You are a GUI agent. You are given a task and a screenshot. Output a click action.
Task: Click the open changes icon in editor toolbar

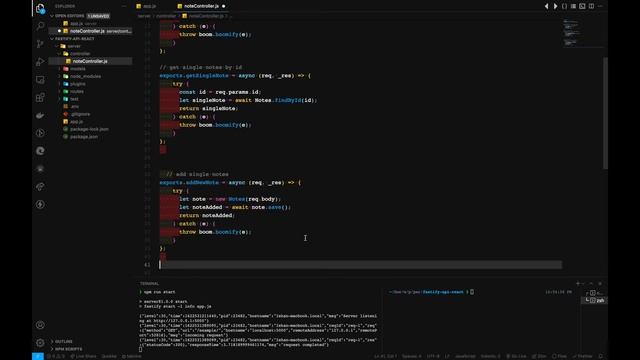tap(582, 6)
